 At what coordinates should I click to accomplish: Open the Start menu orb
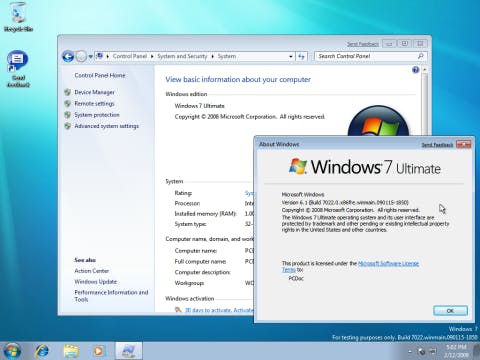12,351
